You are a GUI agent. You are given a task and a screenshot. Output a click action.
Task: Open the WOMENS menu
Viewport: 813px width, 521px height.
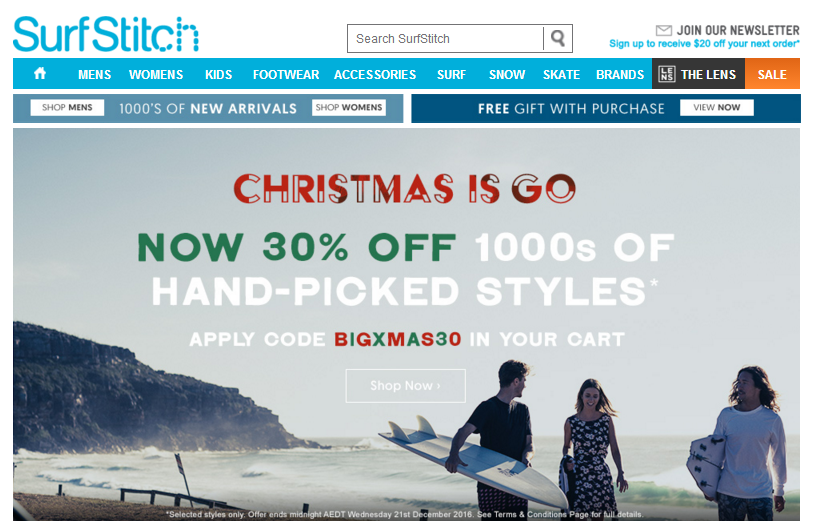[x=156, y=75]
